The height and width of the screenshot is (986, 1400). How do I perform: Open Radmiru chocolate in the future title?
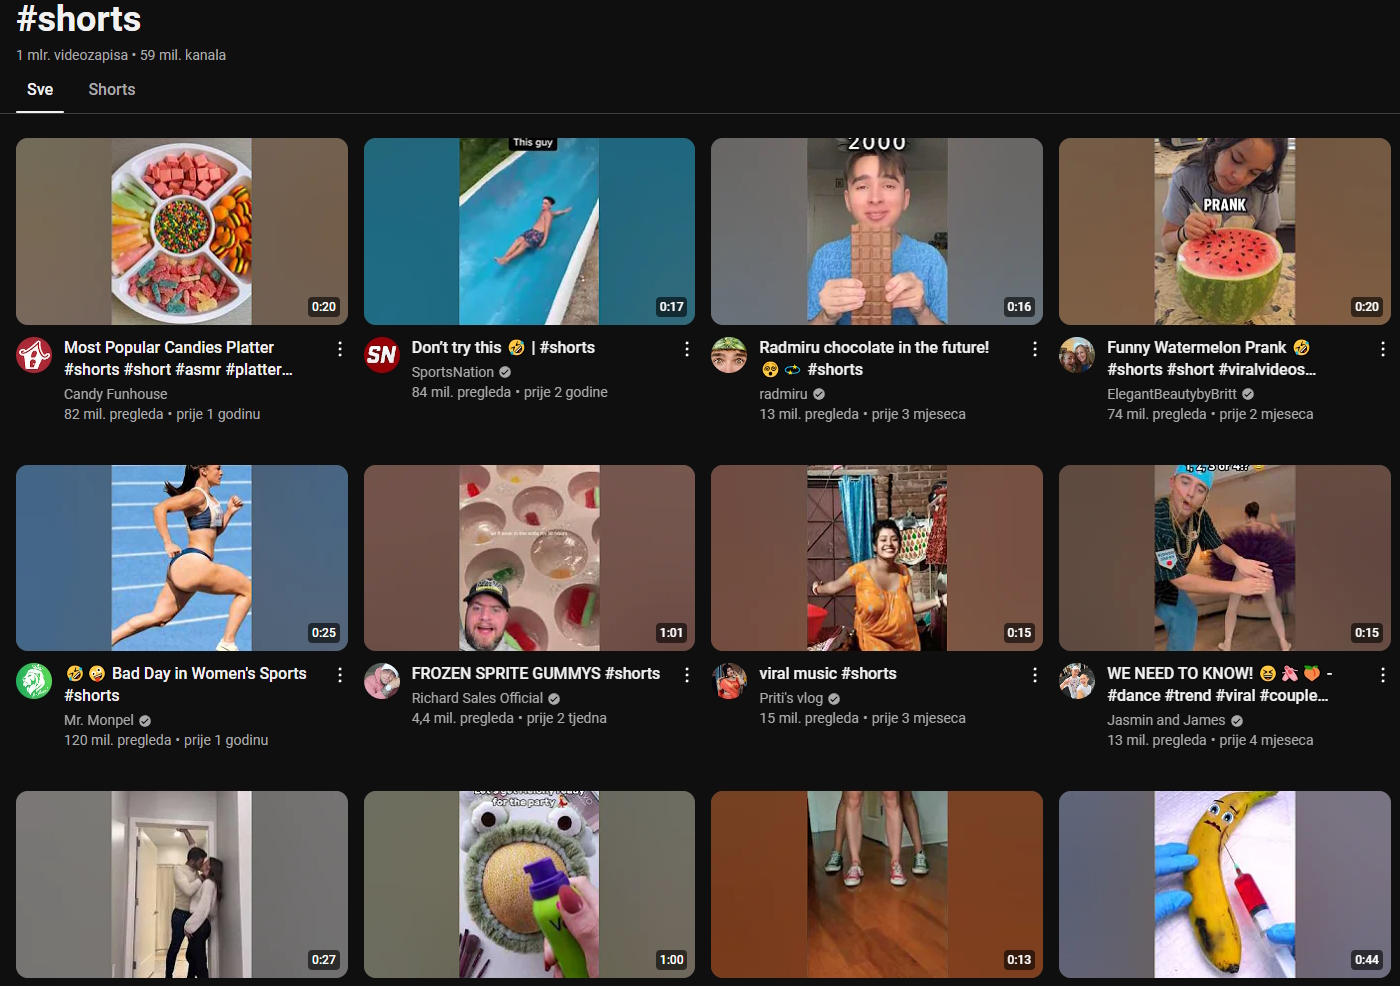click(873, 348)
